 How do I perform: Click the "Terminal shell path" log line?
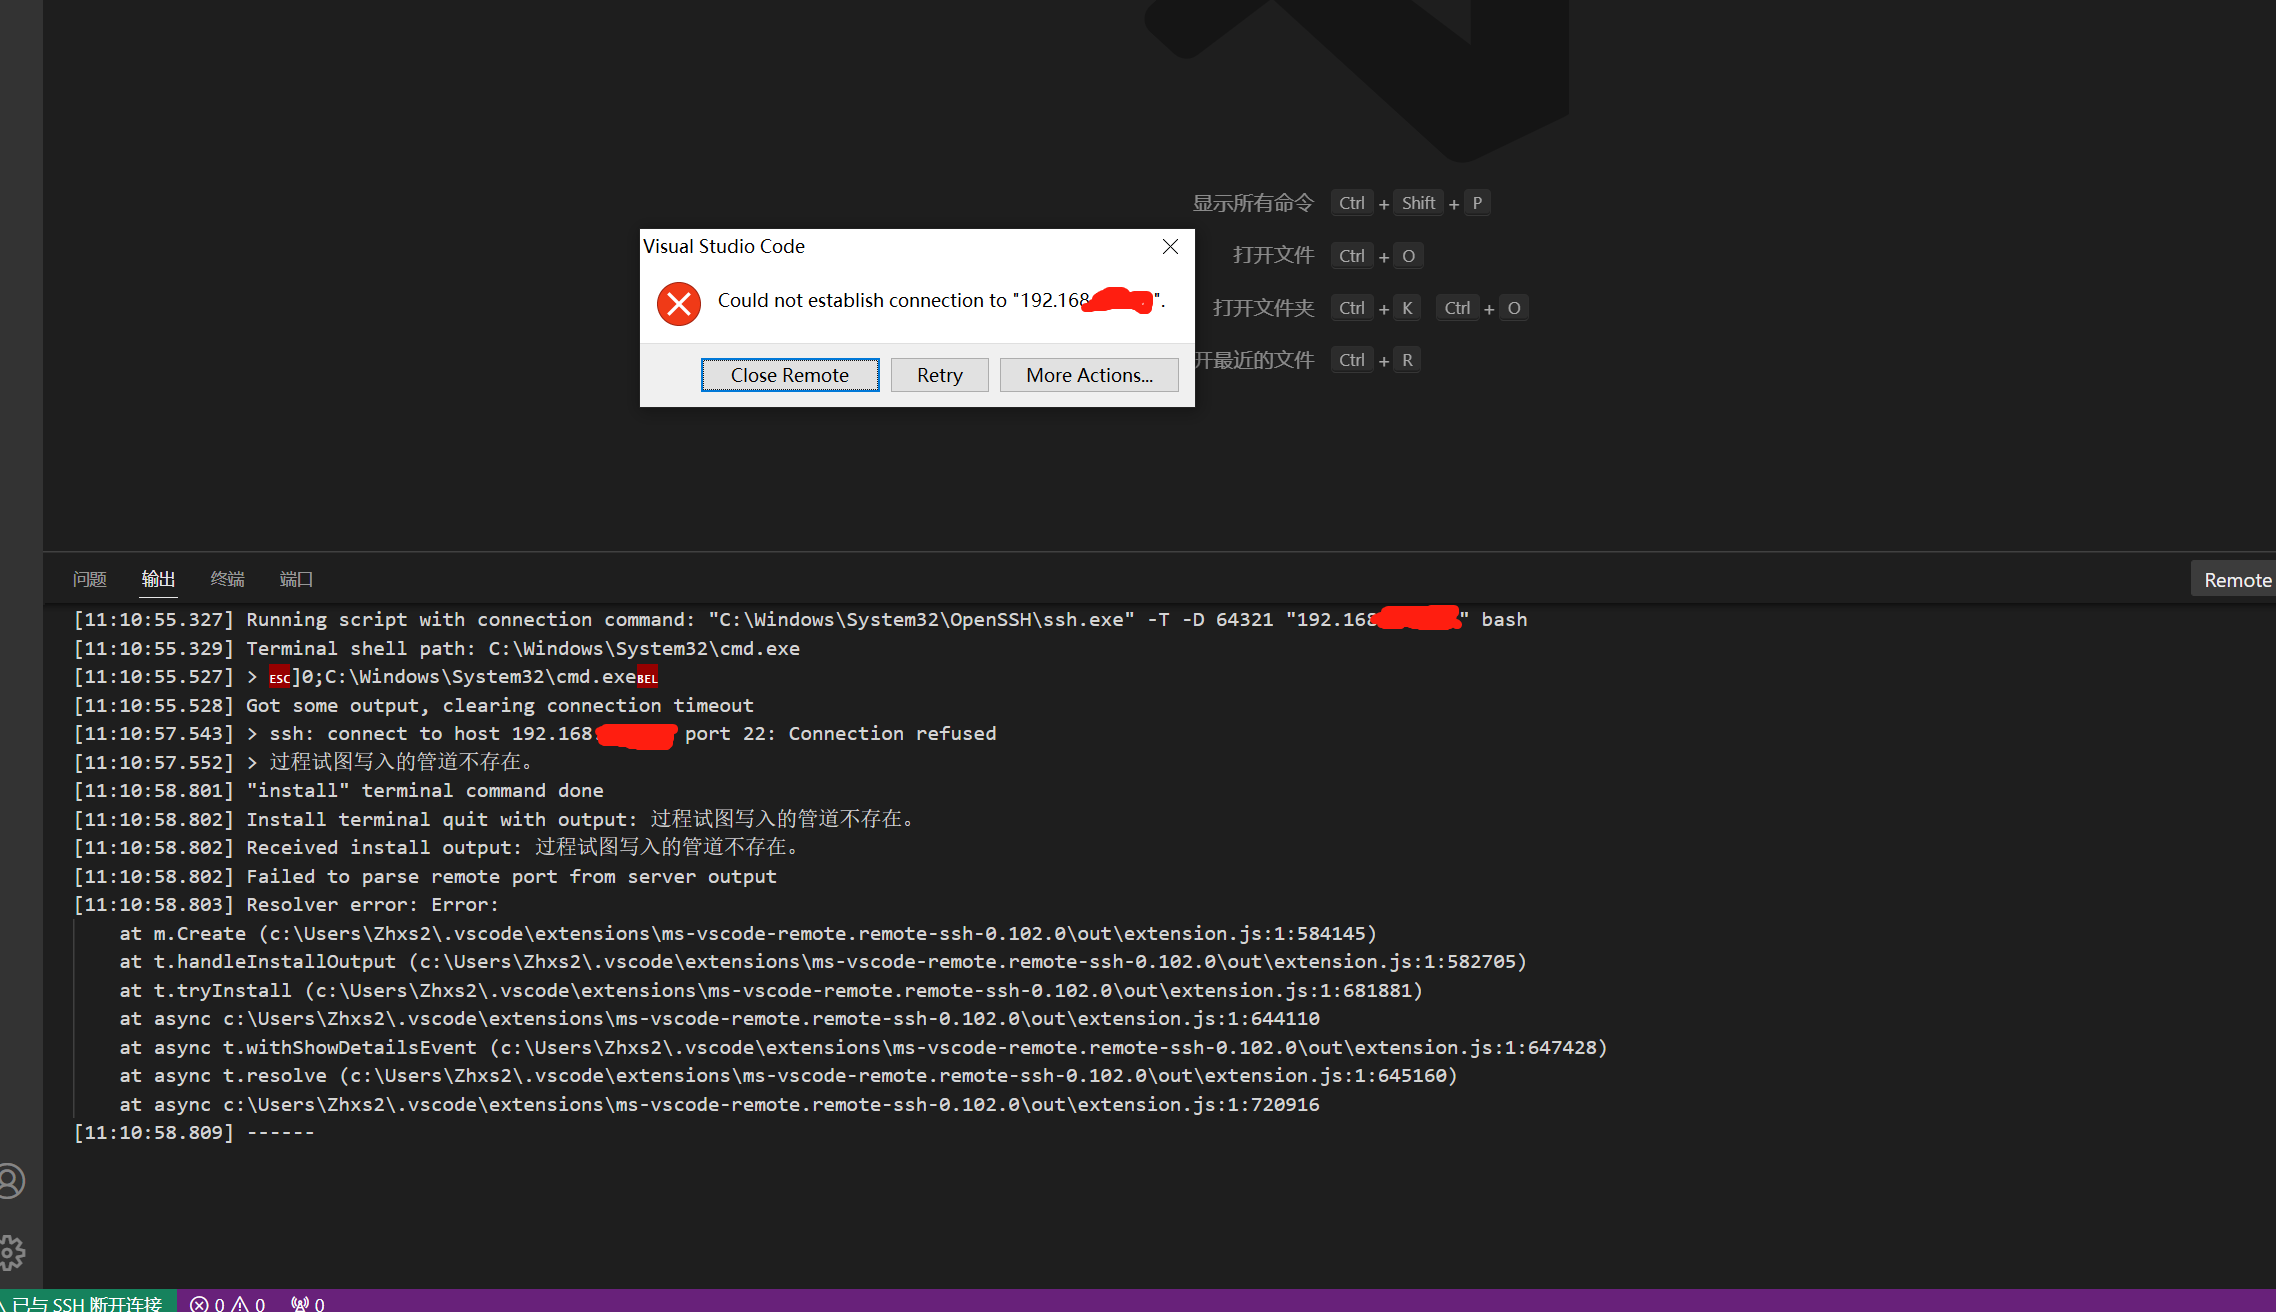pyautogui.click(x=437, y=648)
